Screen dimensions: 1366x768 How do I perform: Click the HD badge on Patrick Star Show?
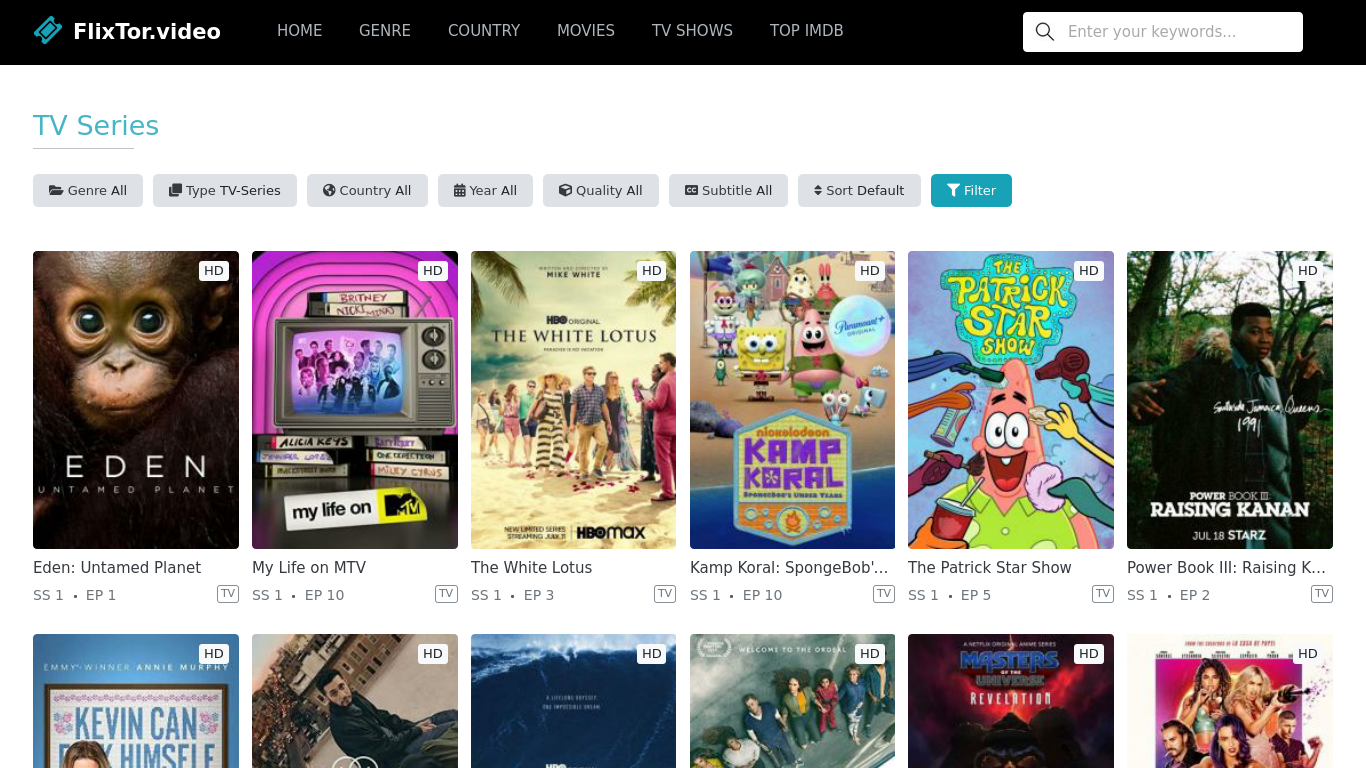click(x=1089, y=270)
